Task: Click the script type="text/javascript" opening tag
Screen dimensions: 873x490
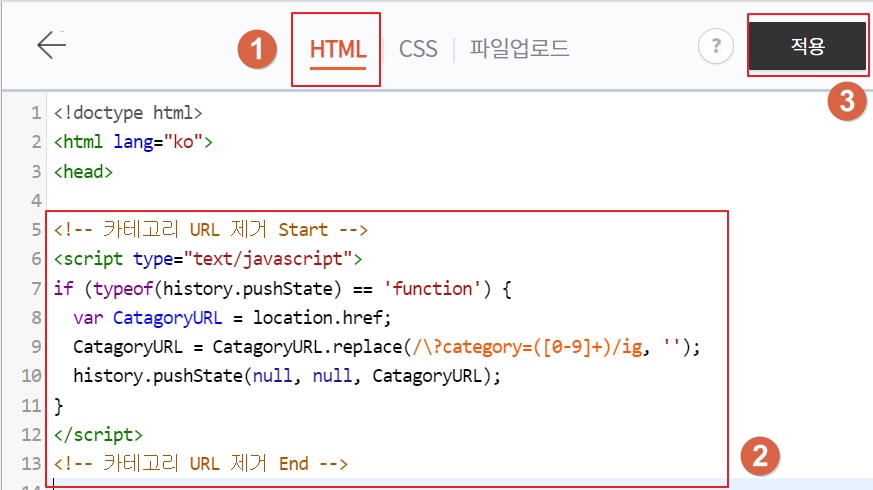Action: point(208,259)
